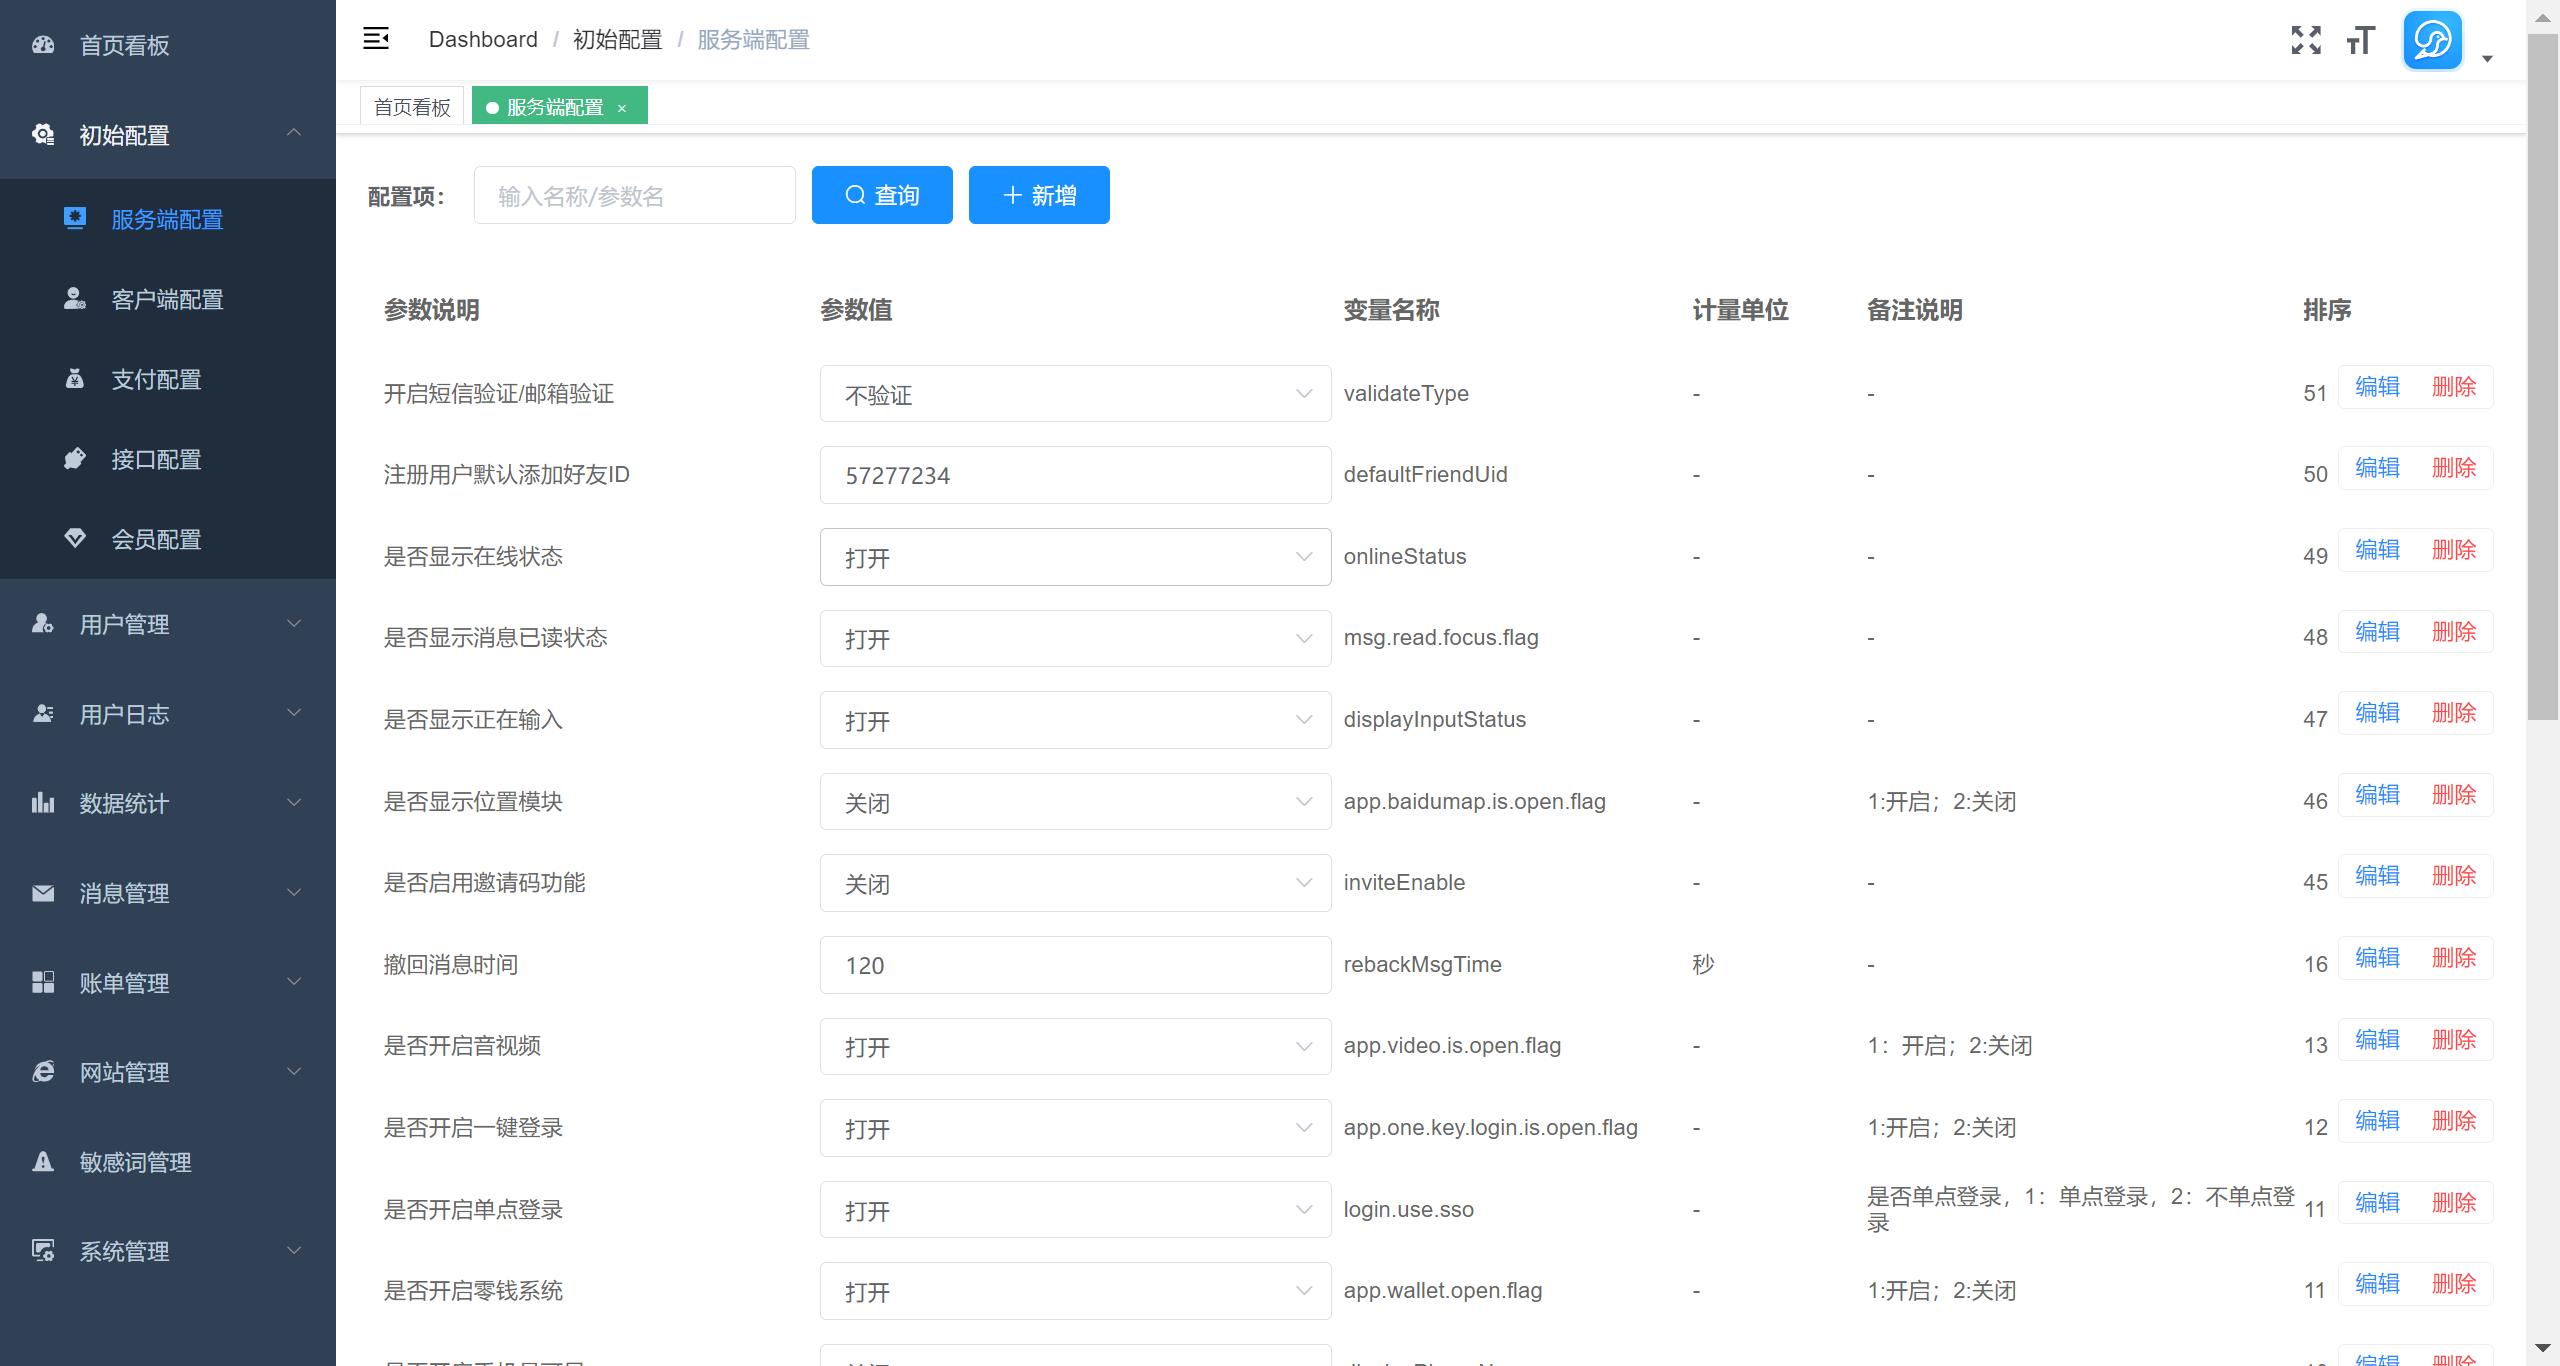Adjust font size using the text icon
The width and height of the screenshot is (2560, 1366).
point(2361,40)
